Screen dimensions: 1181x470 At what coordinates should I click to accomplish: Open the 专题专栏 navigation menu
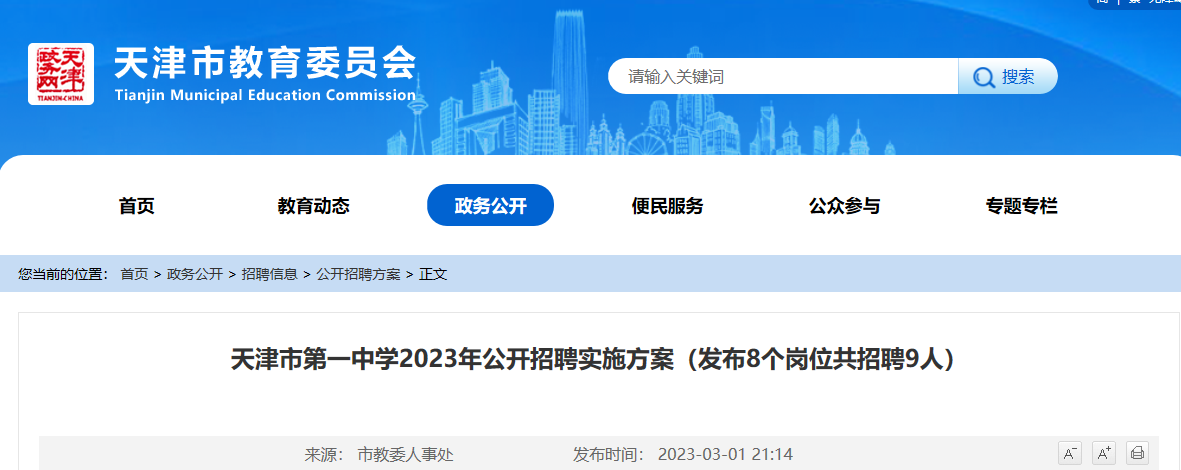pos(1021,206)
